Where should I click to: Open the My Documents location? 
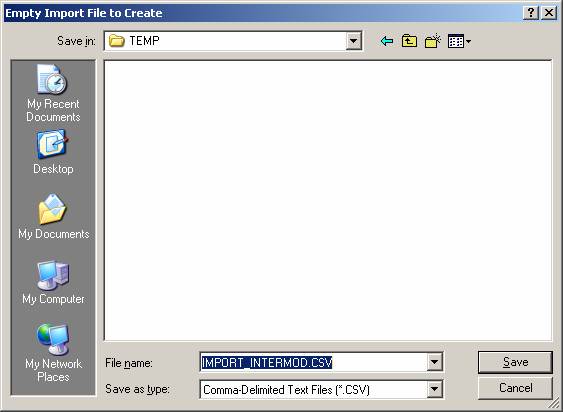53,217
